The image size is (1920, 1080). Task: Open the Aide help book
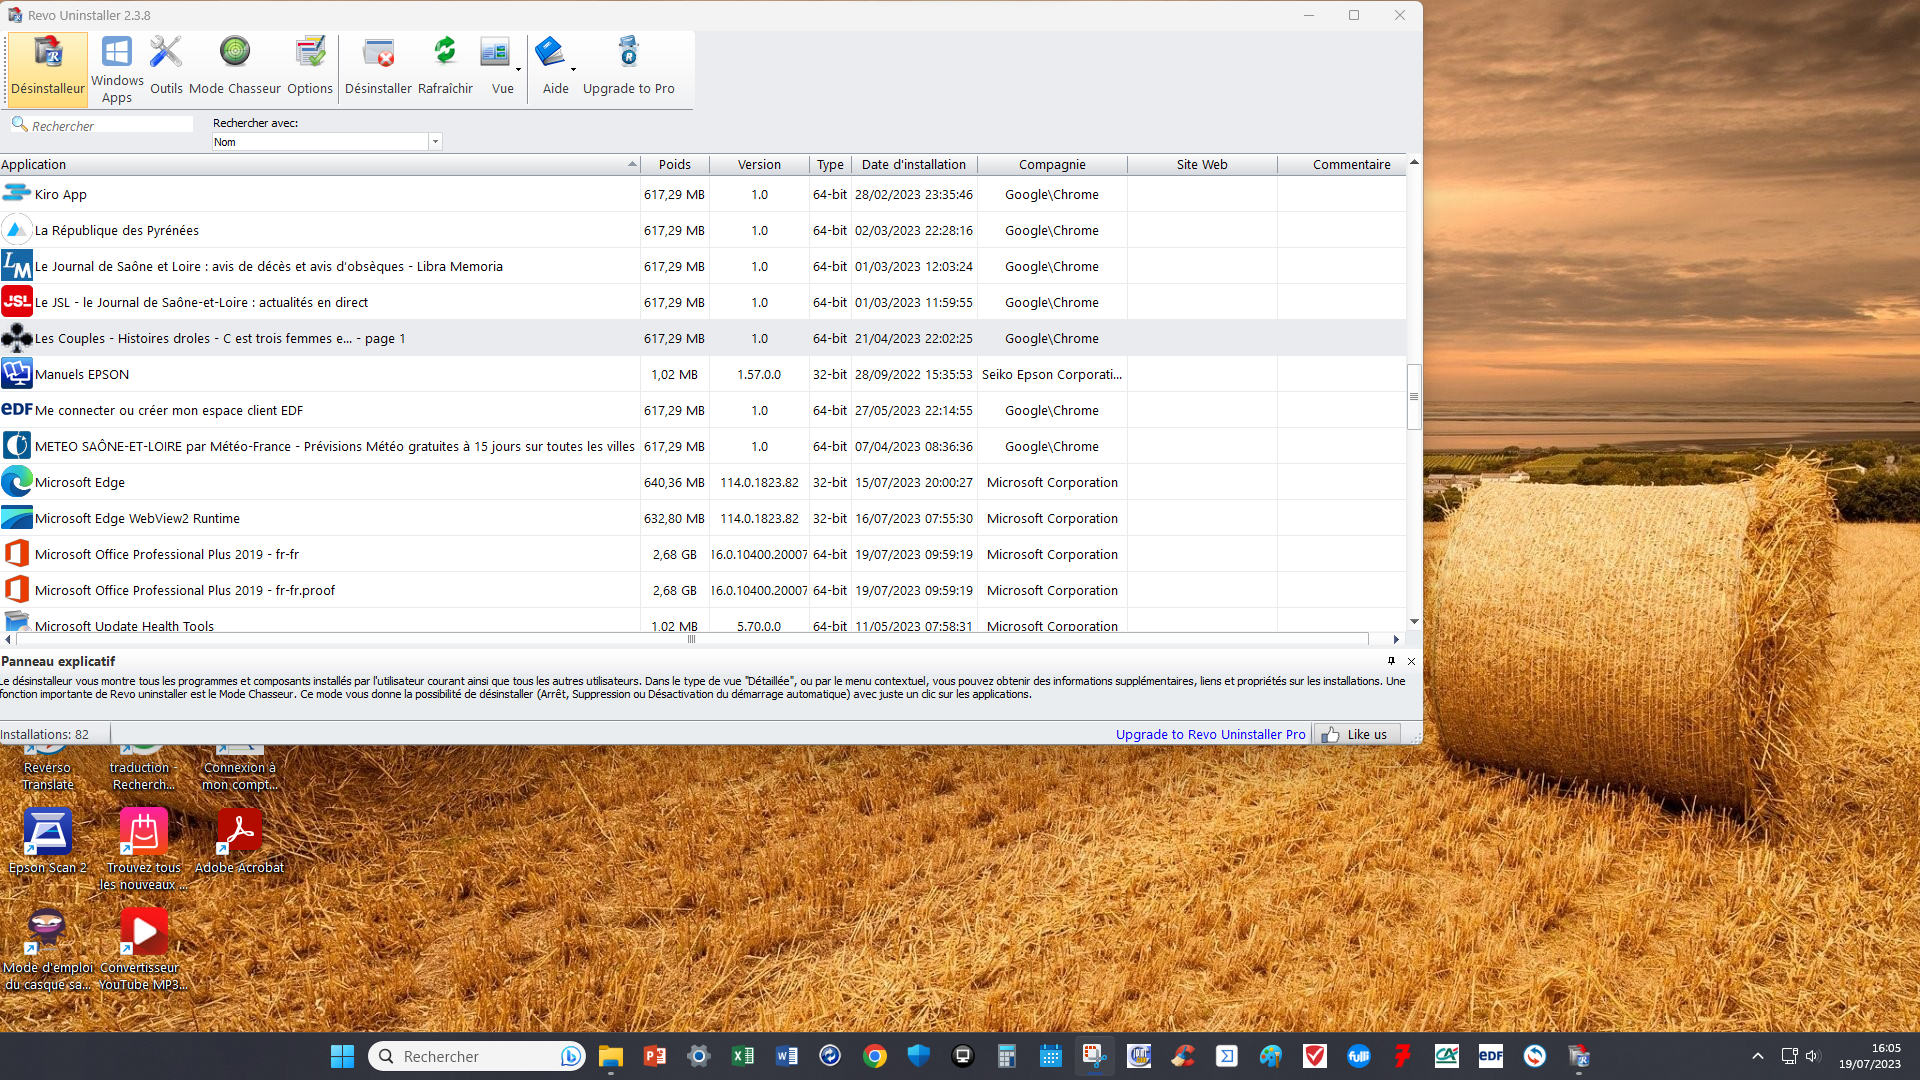click(551, 68)
